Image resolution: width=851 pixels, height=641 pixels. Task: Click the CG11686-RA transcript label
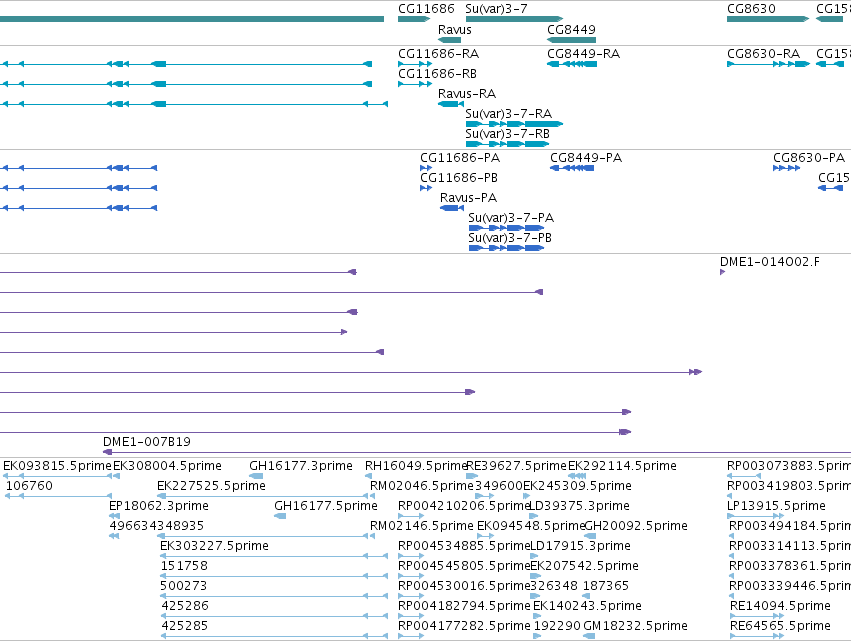[x=439, y=54]
